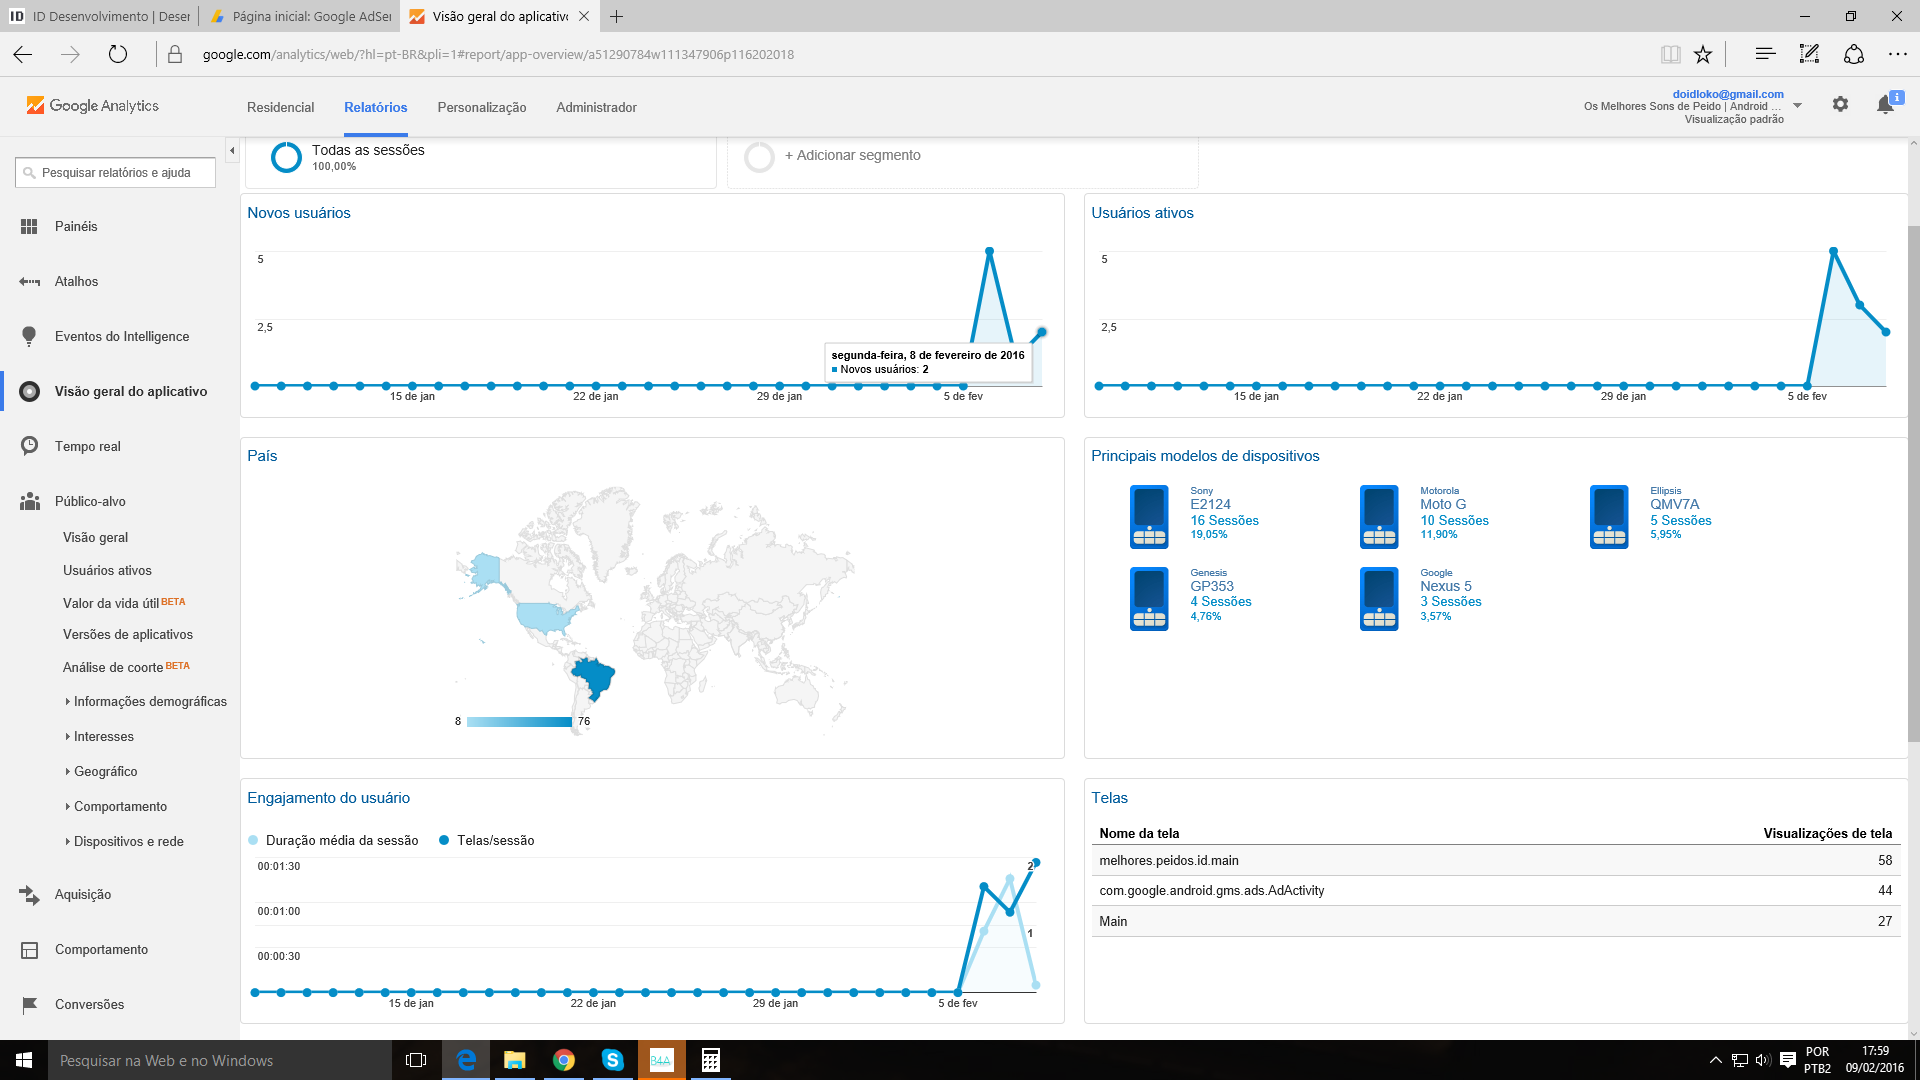Open account selector dropdown arrow
The width and height of the screenshot is (1920, 1080).
click(x=1797, y=106)
